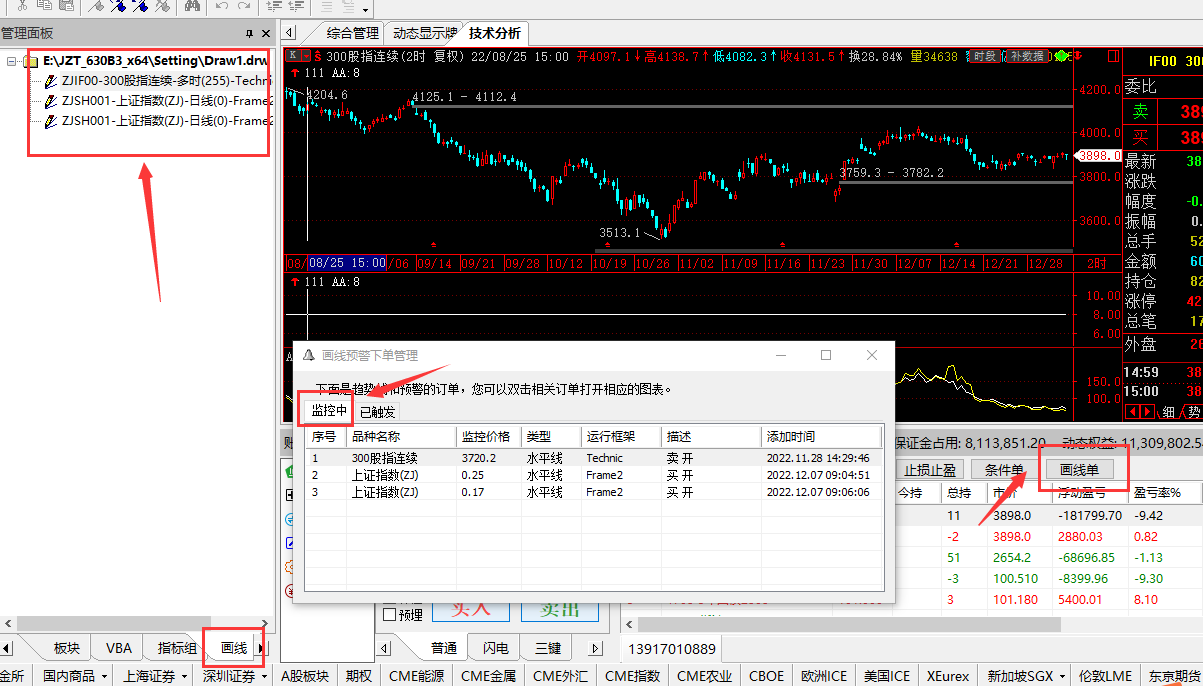Image resolution: width=1203 pixels, height=686 pixels.
Task: Click the 时段 button on chart header
Action: click(985, 56)
